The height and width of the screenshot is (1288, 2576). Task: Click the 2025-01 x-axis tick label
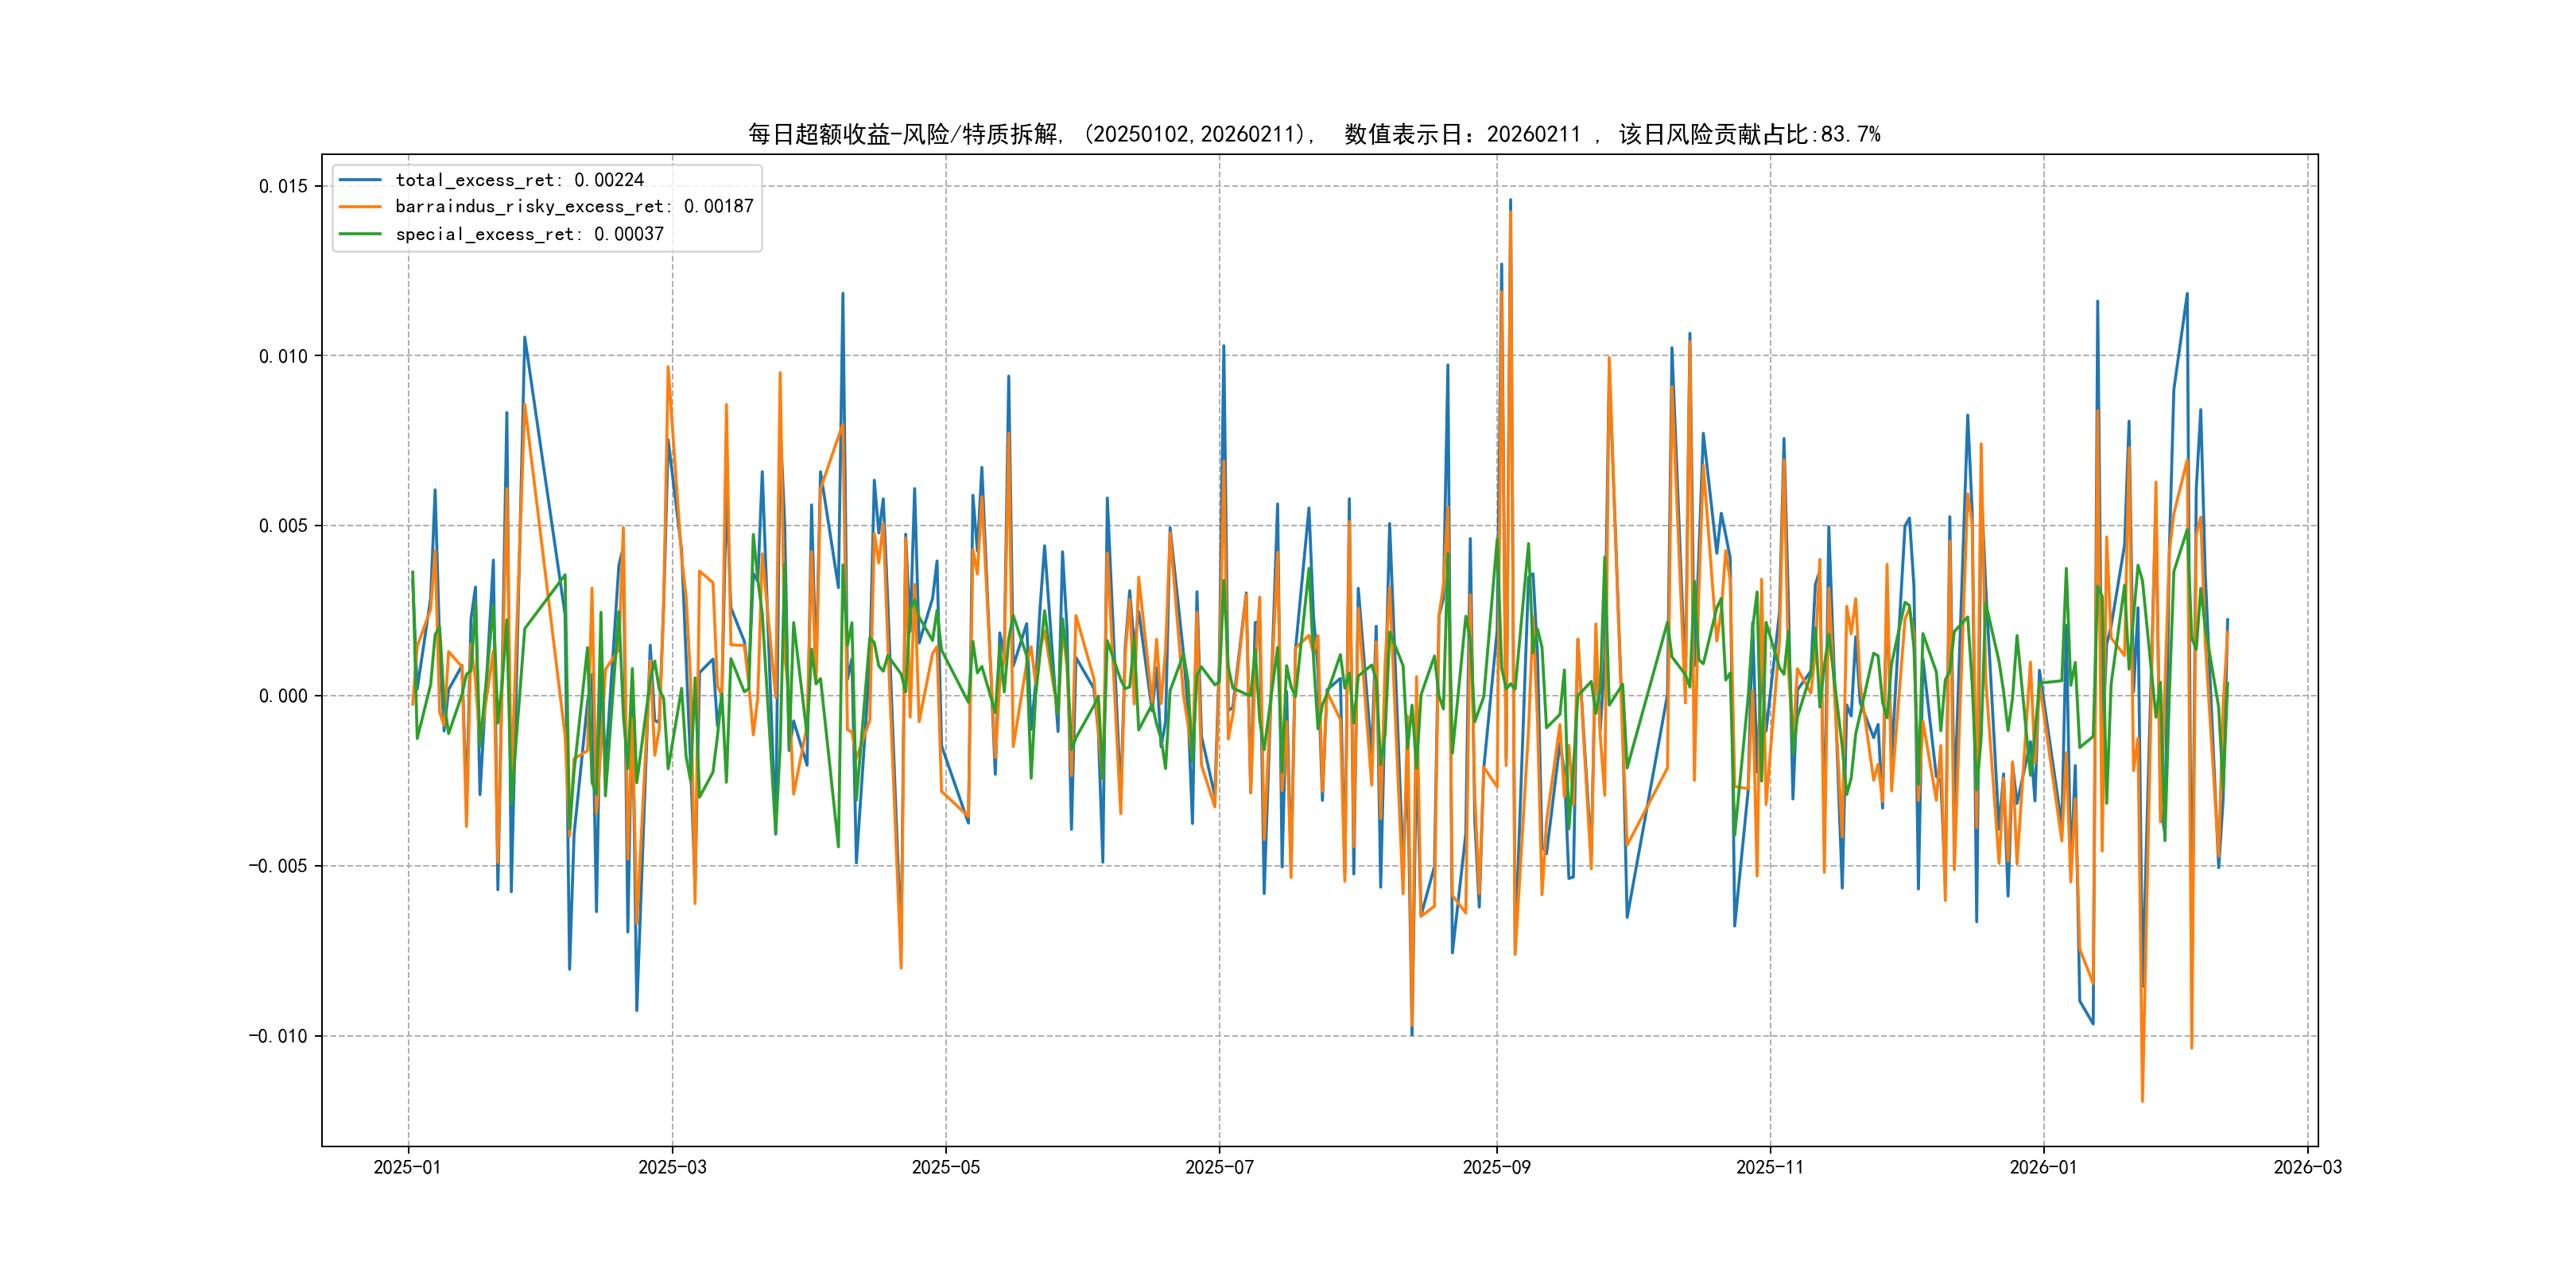[407, 1167]
